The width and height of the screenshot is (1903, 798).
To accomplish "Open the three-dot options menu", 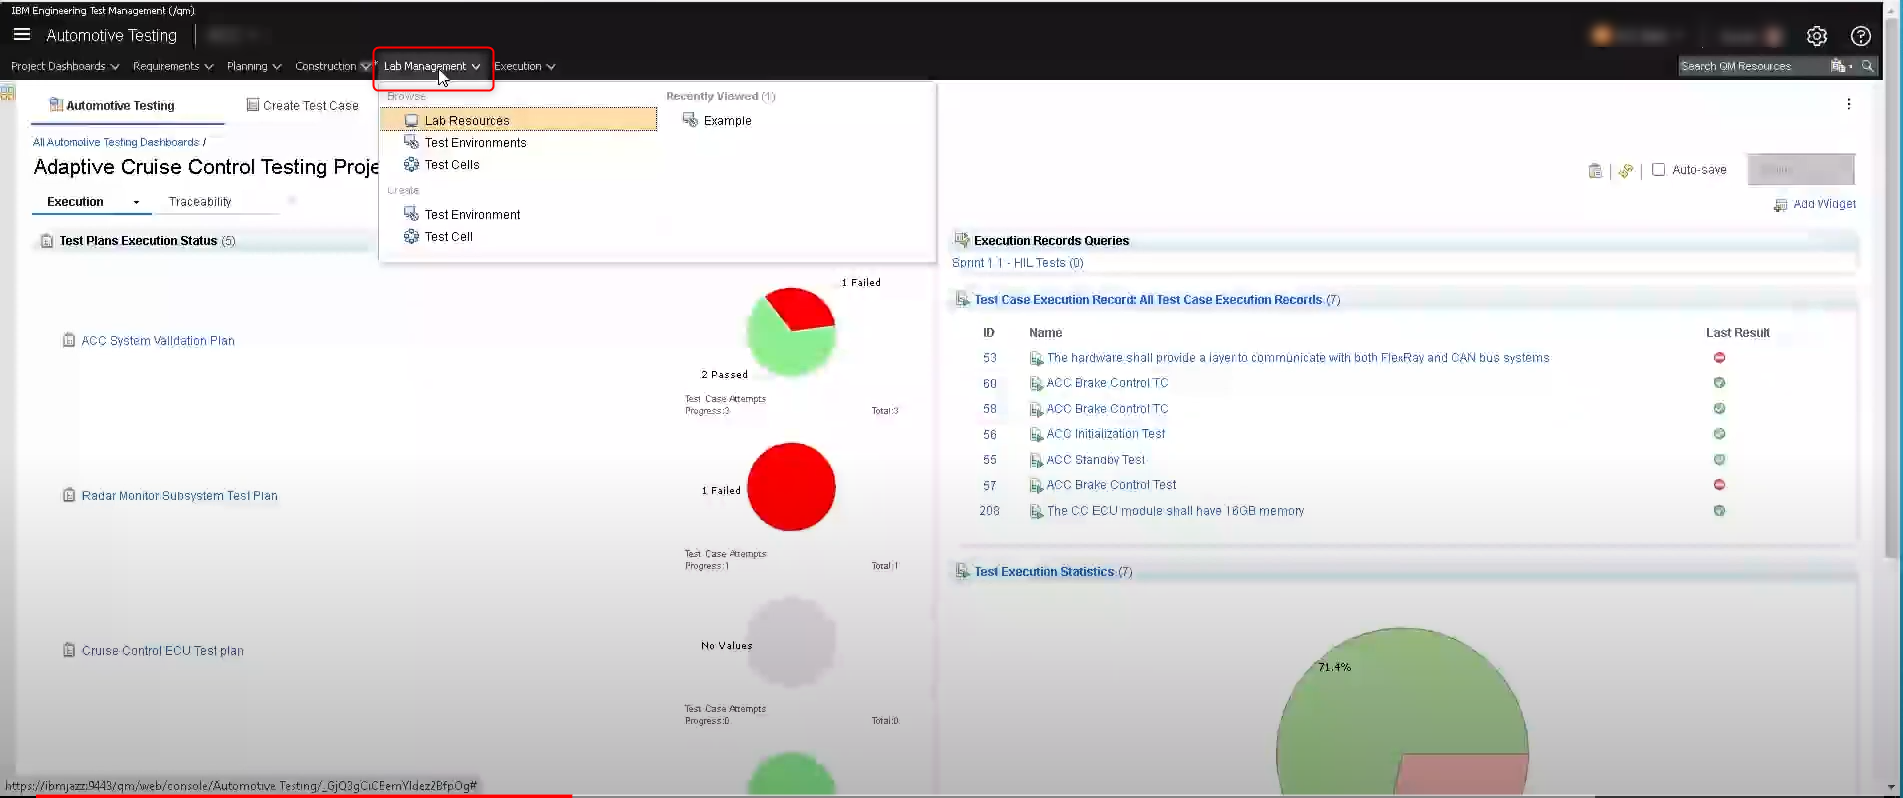I will 1848,104.
